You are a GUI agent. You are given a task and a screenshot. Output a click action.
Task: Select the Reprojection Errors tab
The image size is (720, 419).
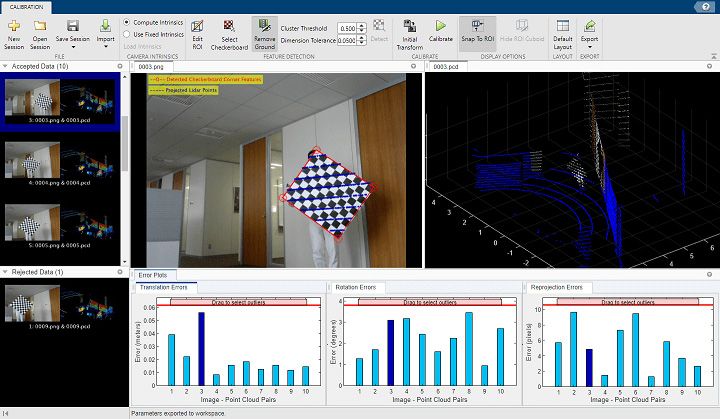[x=555, y=287]
